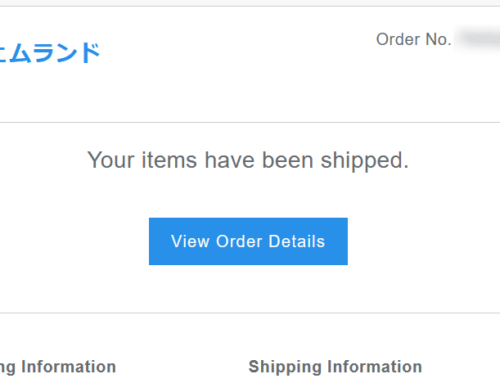Click the 'Your items have been shipped.' heading
This screenshot has height=383, width=500.
(248, 160)
